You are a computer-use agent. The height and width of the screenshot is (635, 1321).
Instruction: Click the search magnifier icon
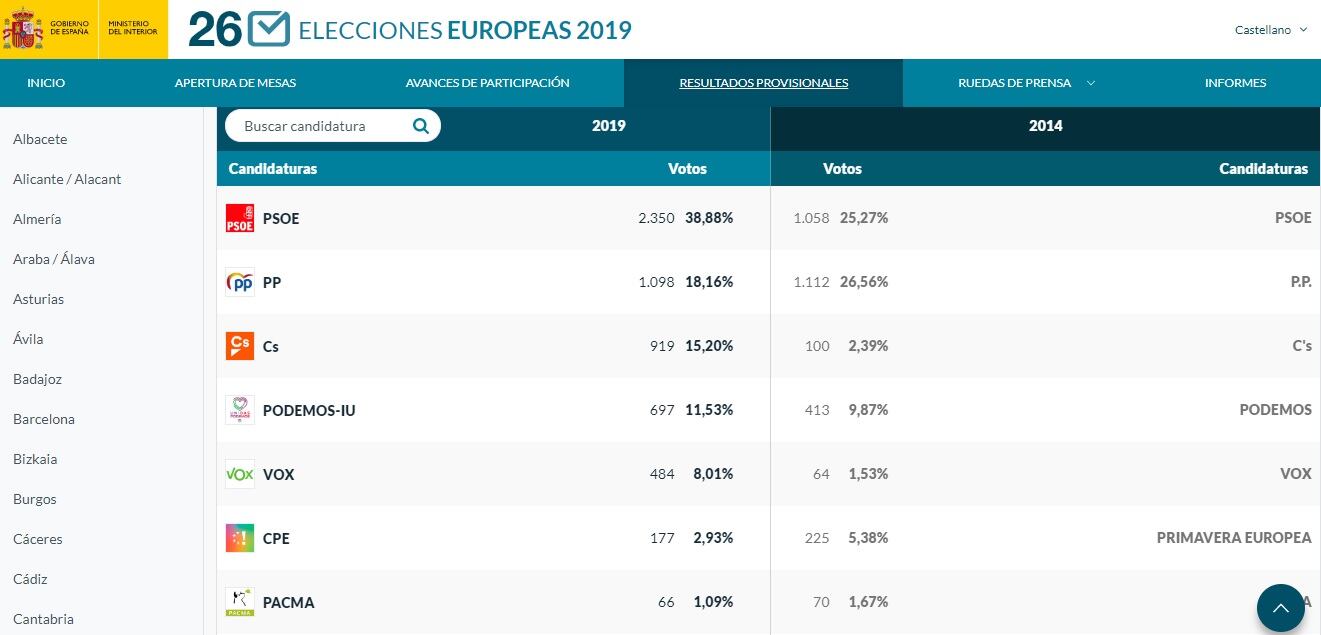(421, 126)
